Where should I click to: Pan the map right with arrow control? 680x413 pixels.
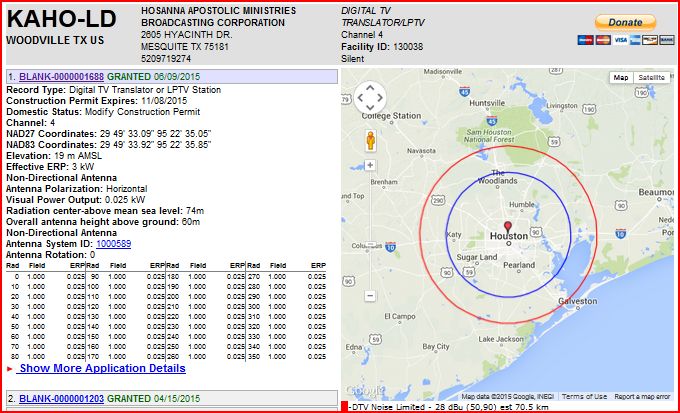click(380, 98)
